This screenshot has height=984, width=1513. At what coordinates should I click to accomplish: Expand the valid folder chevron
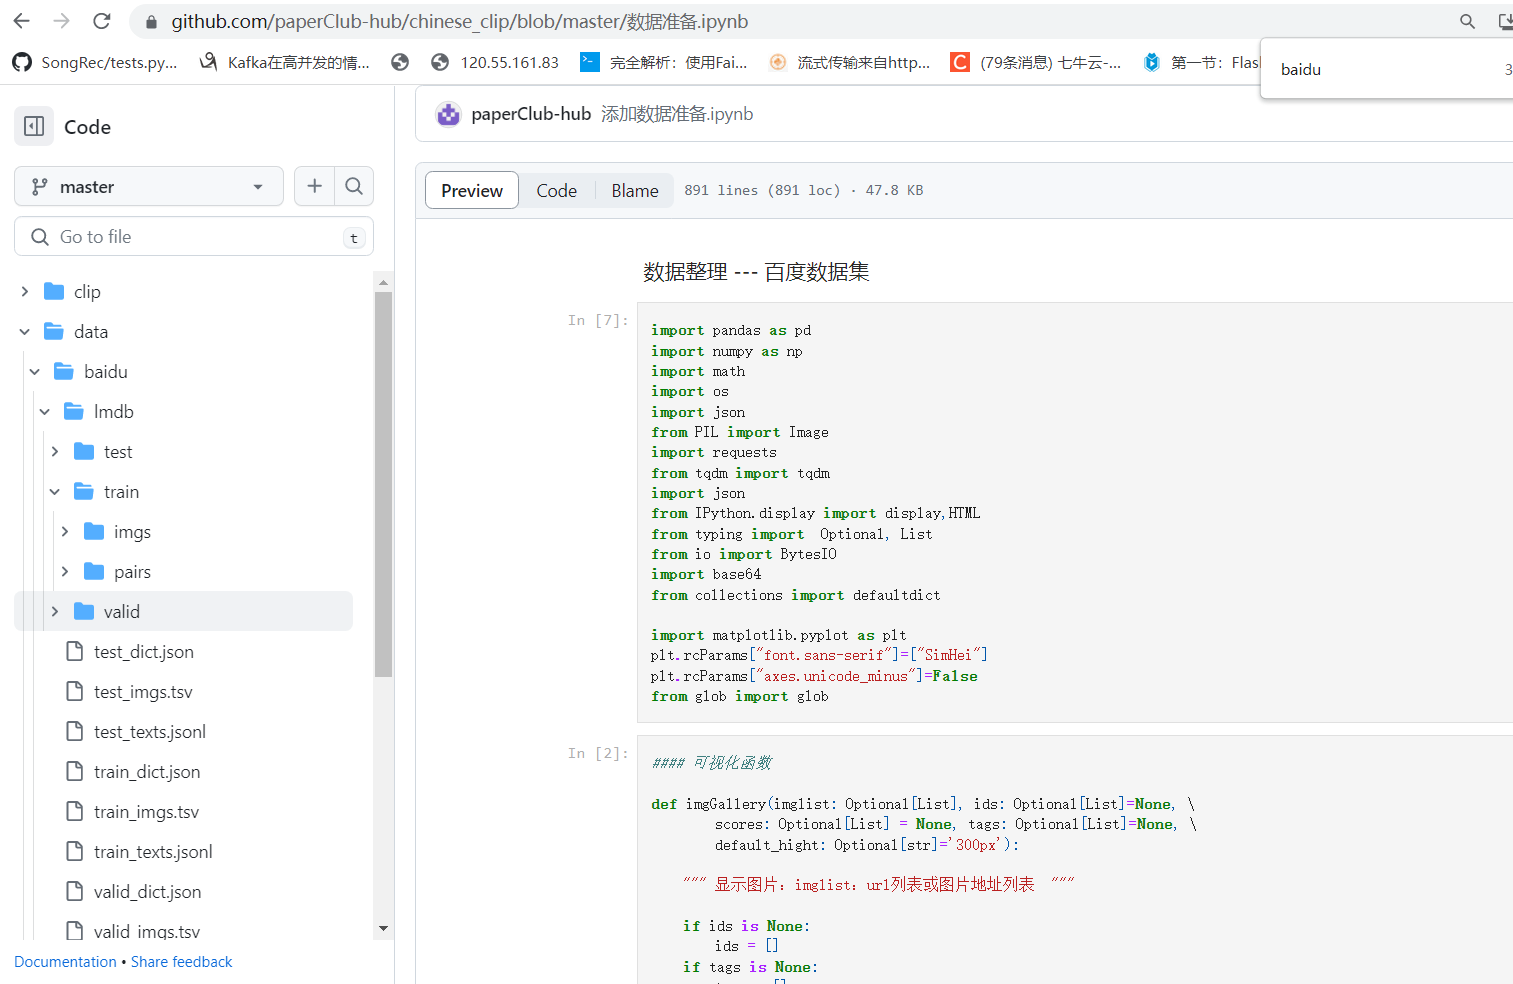point(54,611)
